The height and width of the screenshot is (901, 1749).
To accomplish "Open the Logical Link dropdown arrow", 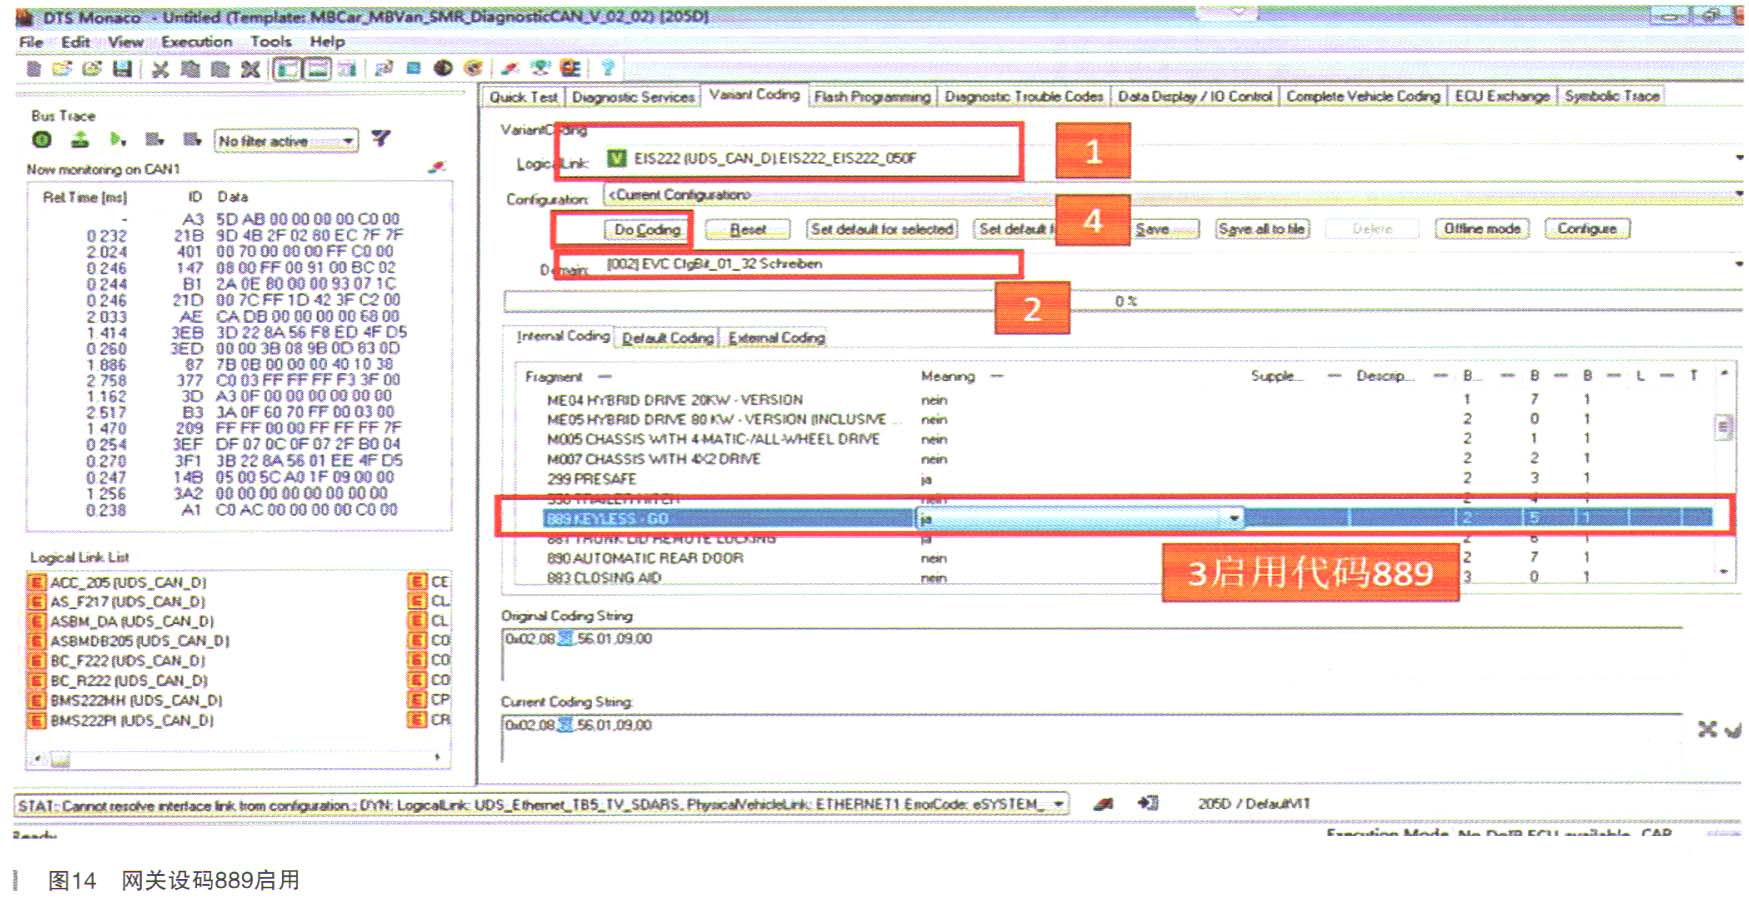I will [x=1740, y=158].
